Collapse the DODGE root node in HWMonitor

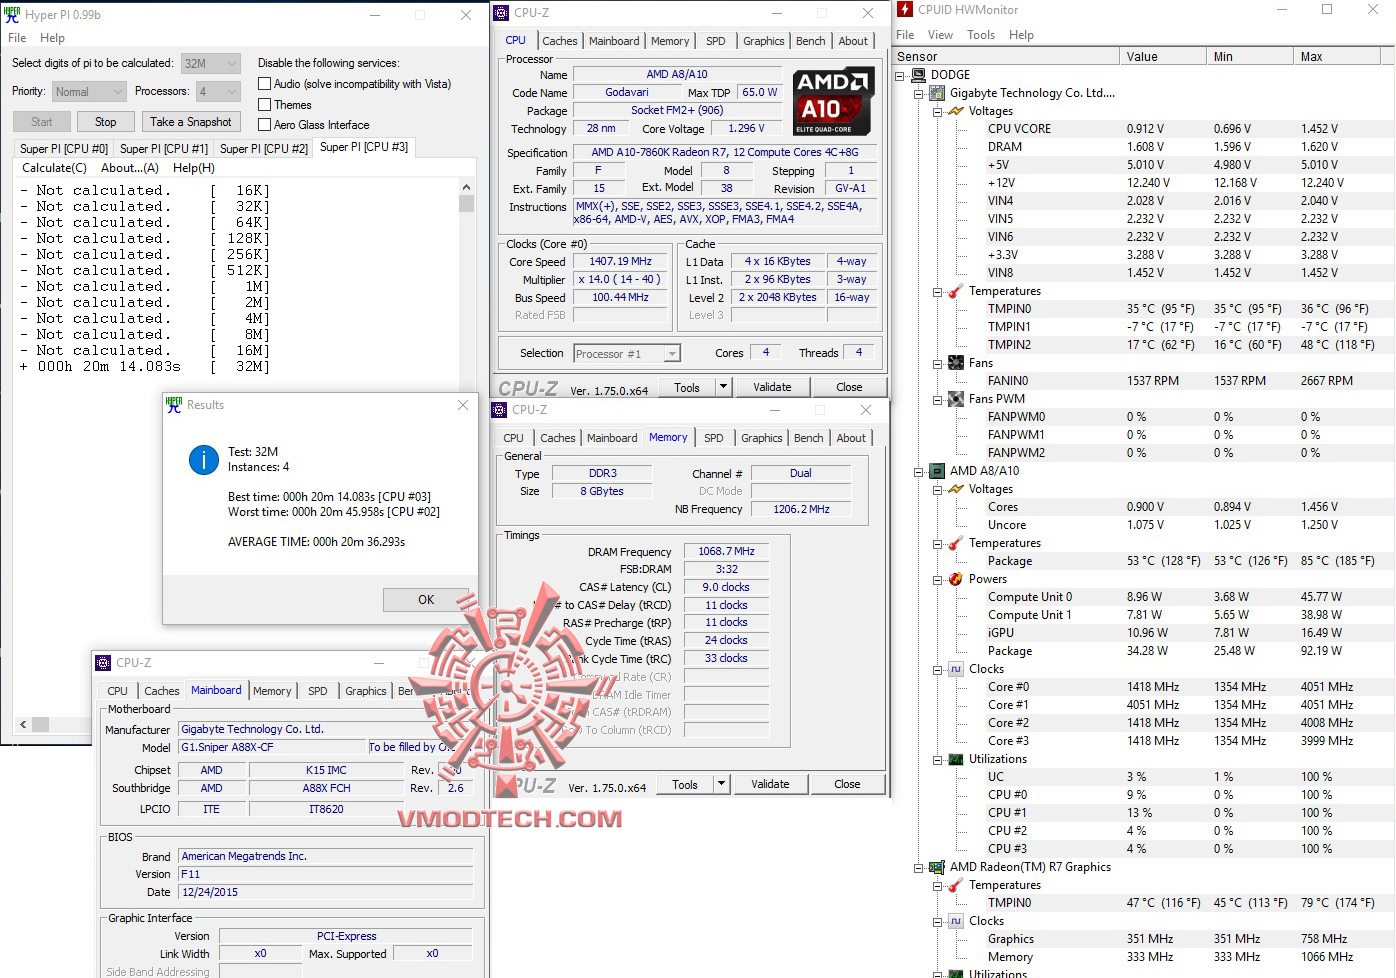(901, 75)
